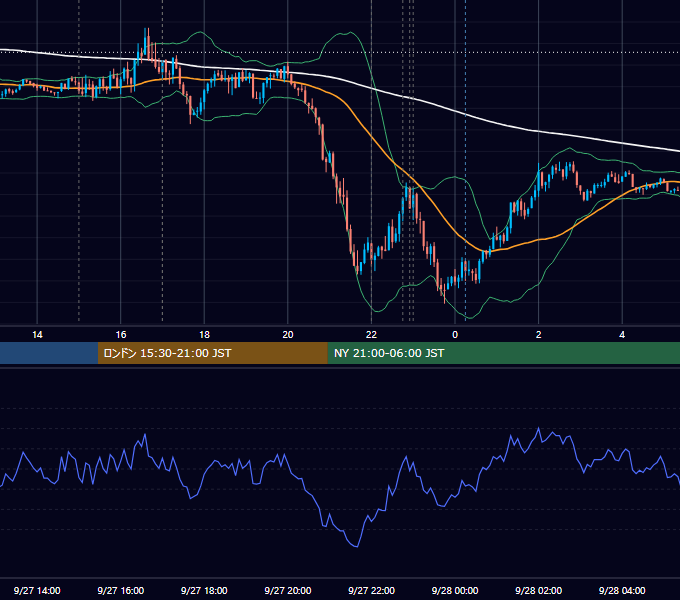Click the hour 18 axis label
Image resolution: width=680 pixels, height=600 pixels.
click(x=204, y=335)
